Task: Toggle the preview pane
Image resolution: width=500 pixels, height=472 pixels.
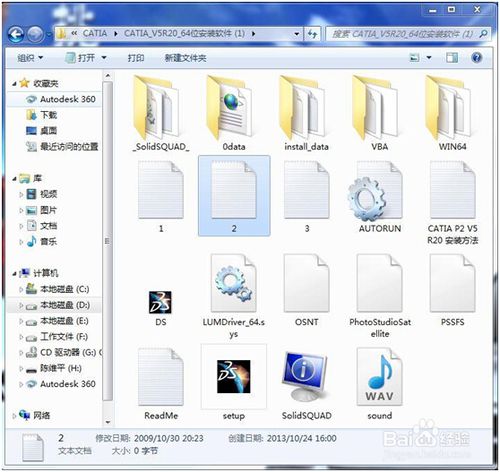Action: [x=452, y=58]
